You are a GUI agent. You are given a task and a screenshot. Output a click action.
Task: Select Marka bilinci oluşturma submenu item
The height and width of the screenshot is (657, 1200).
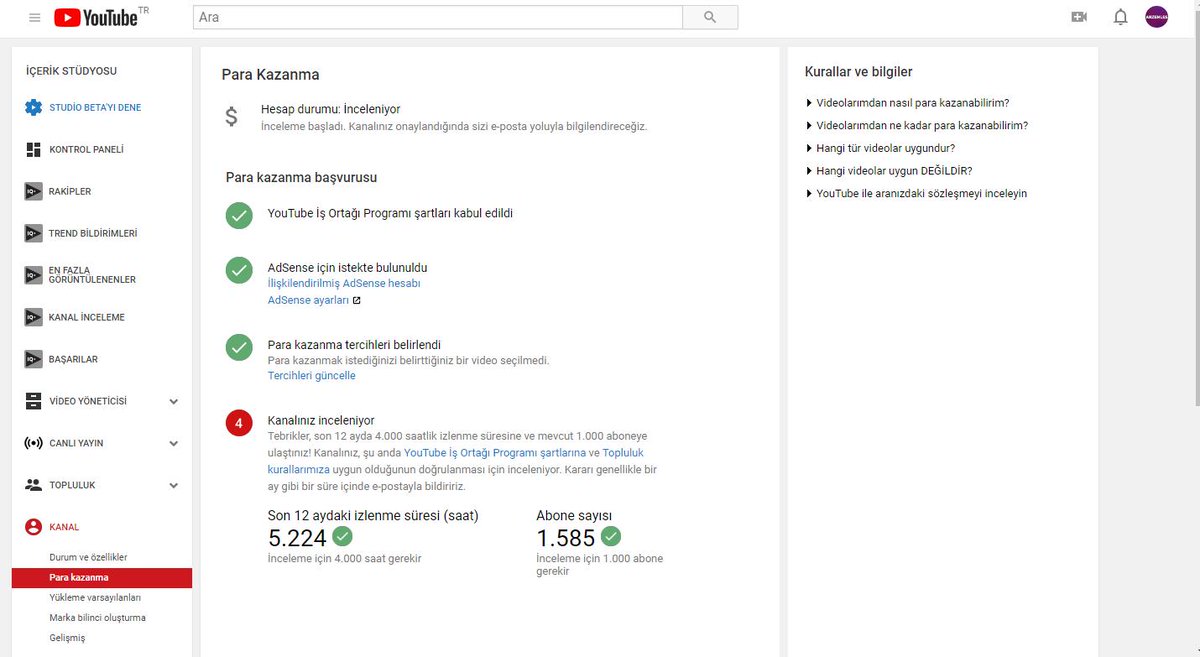97,618
